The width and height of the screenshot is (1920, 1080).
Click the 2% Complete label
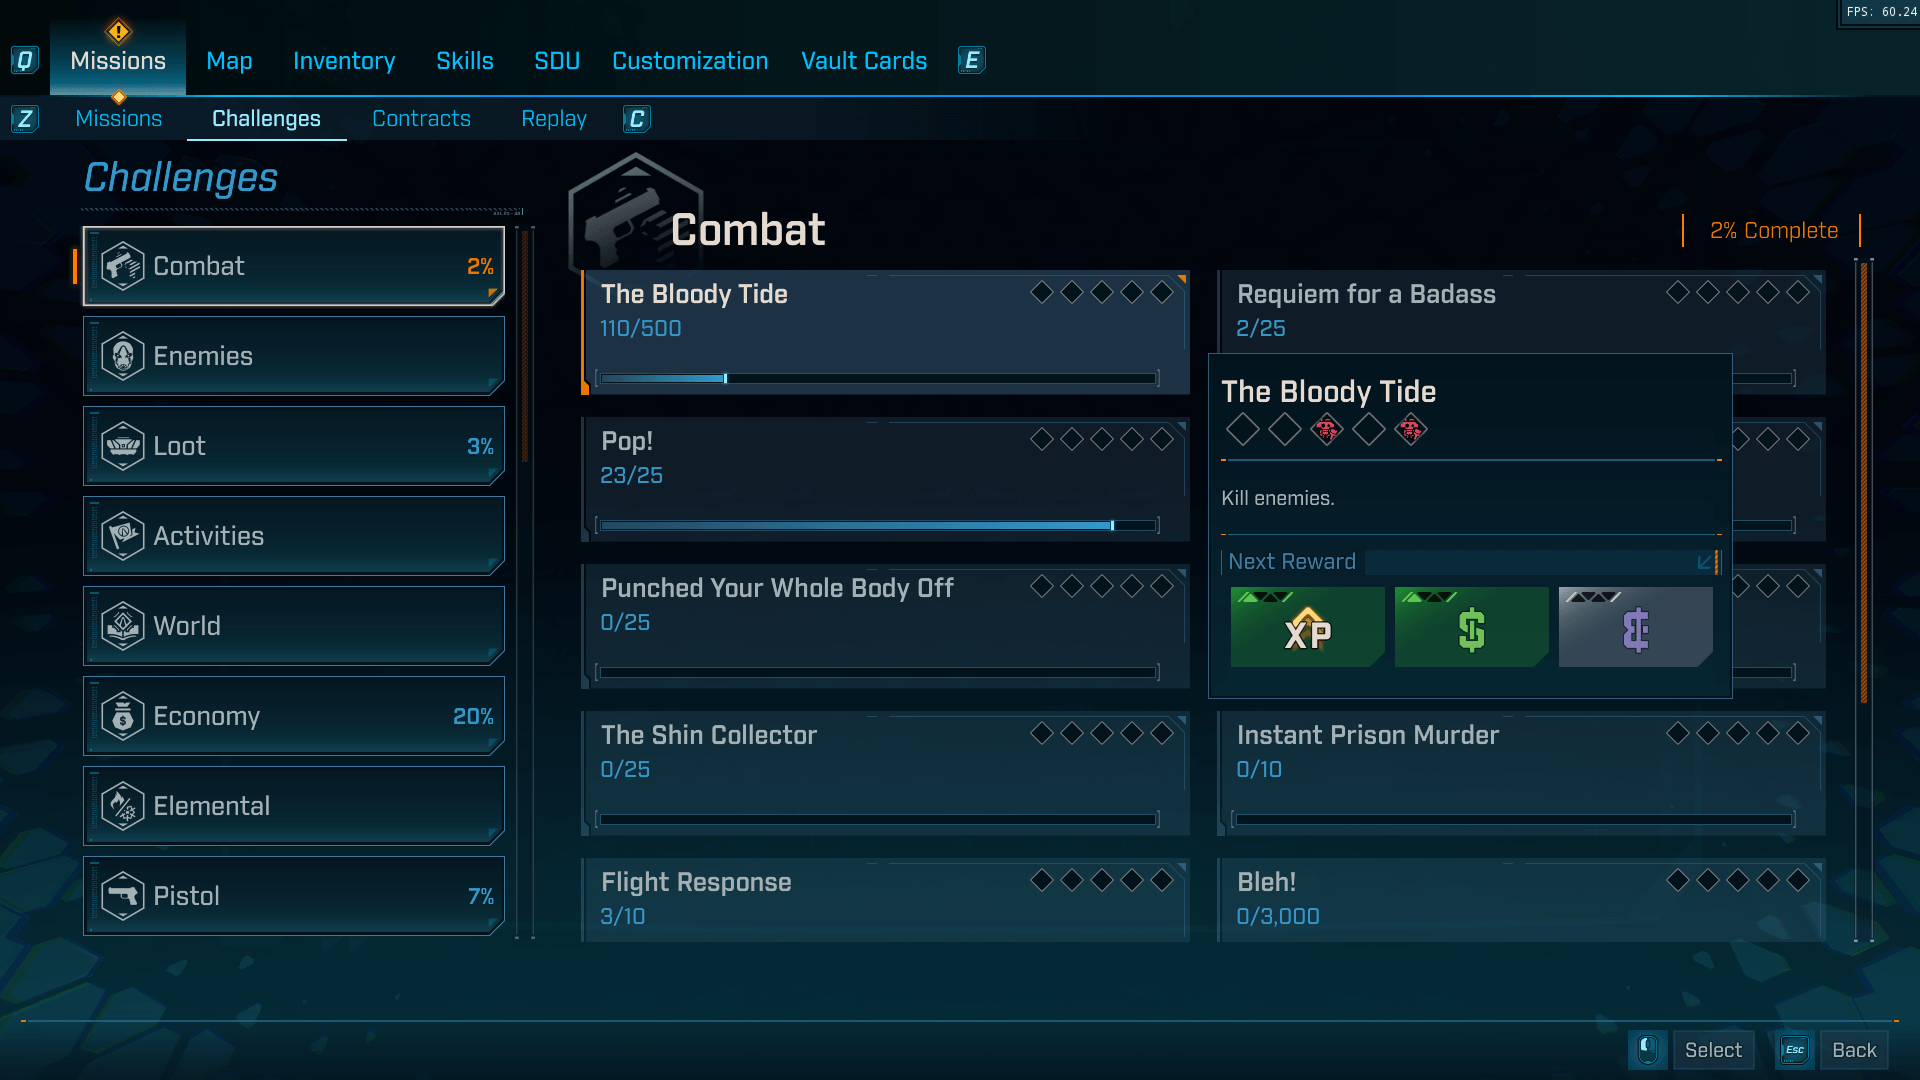[1774, 231]
